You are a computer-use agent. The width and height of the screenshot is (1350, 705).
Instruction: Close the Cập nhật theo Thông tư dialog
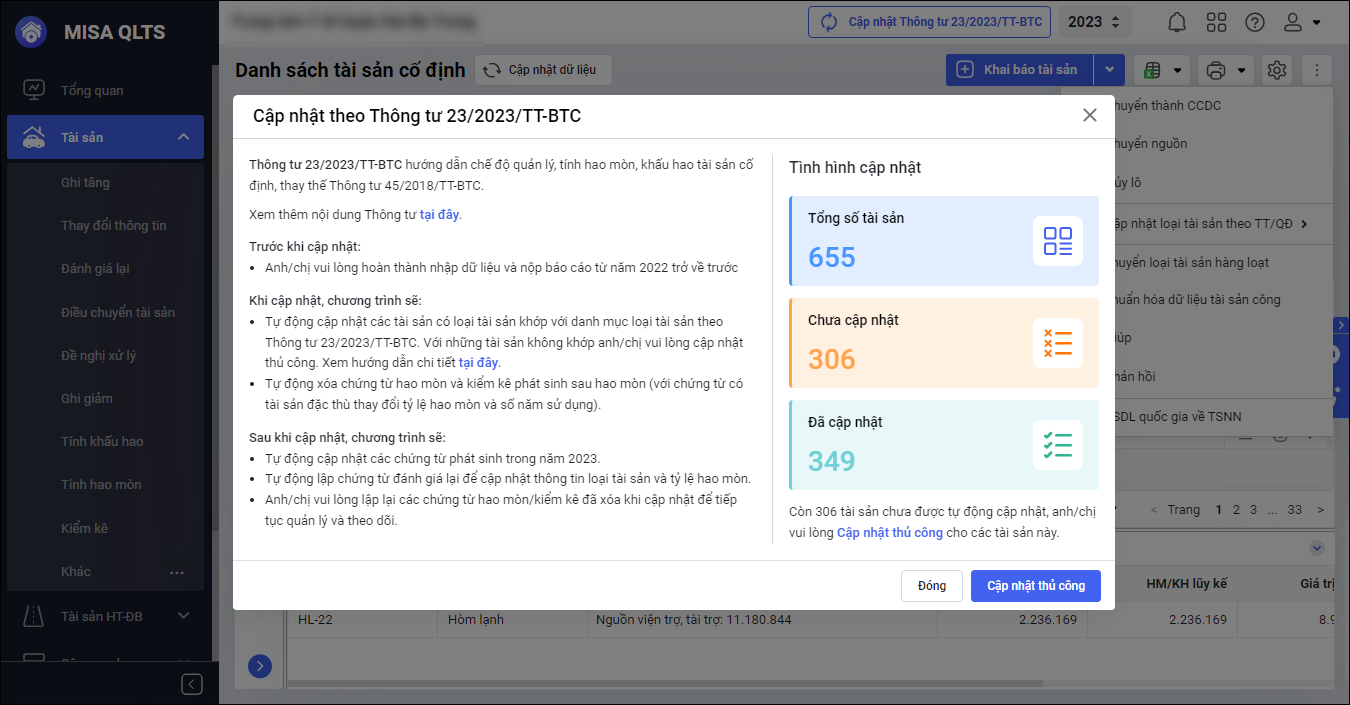pyautogui.click(x=1090, y=115)
